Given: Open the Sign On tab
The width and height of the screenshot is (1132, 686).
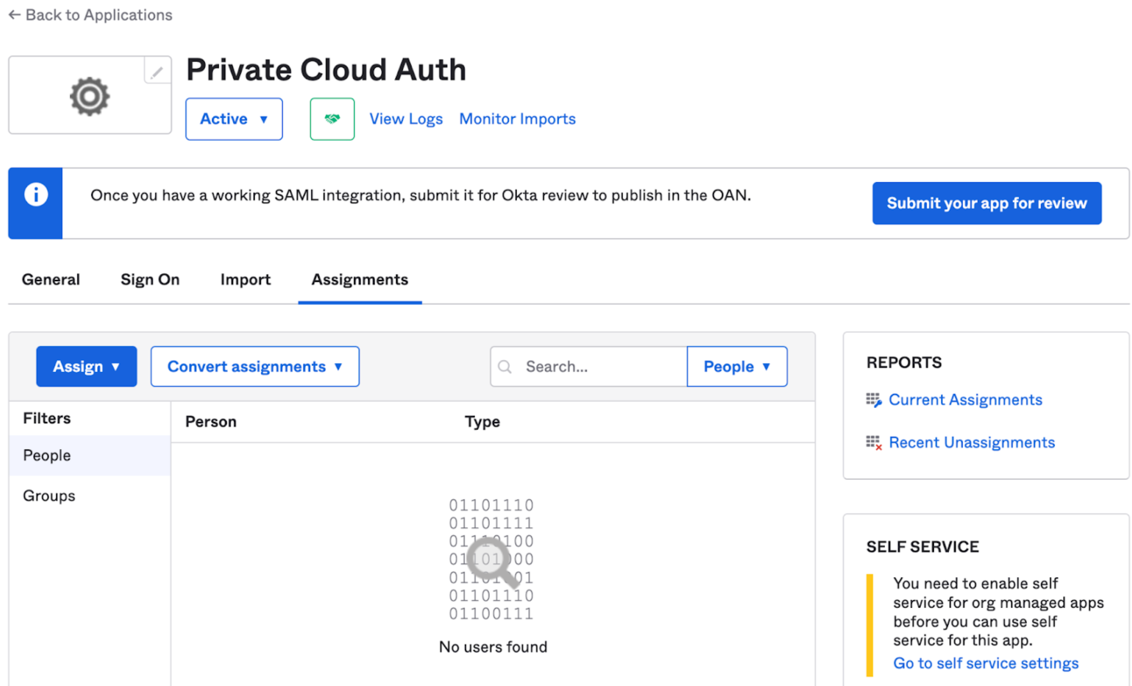Looking at the screenshot, I should click(149, 280).
